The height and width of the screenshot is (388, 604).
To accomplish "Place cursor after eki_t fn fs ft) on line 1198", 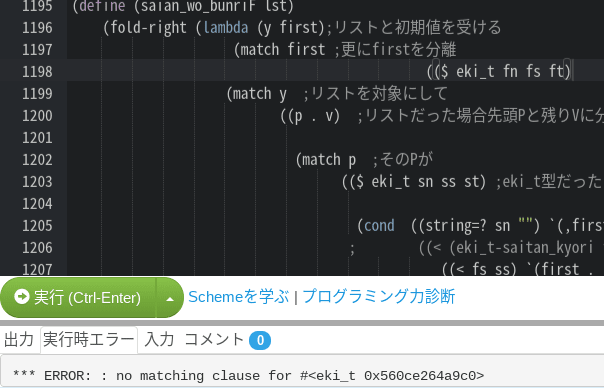I will click(572, 71).
